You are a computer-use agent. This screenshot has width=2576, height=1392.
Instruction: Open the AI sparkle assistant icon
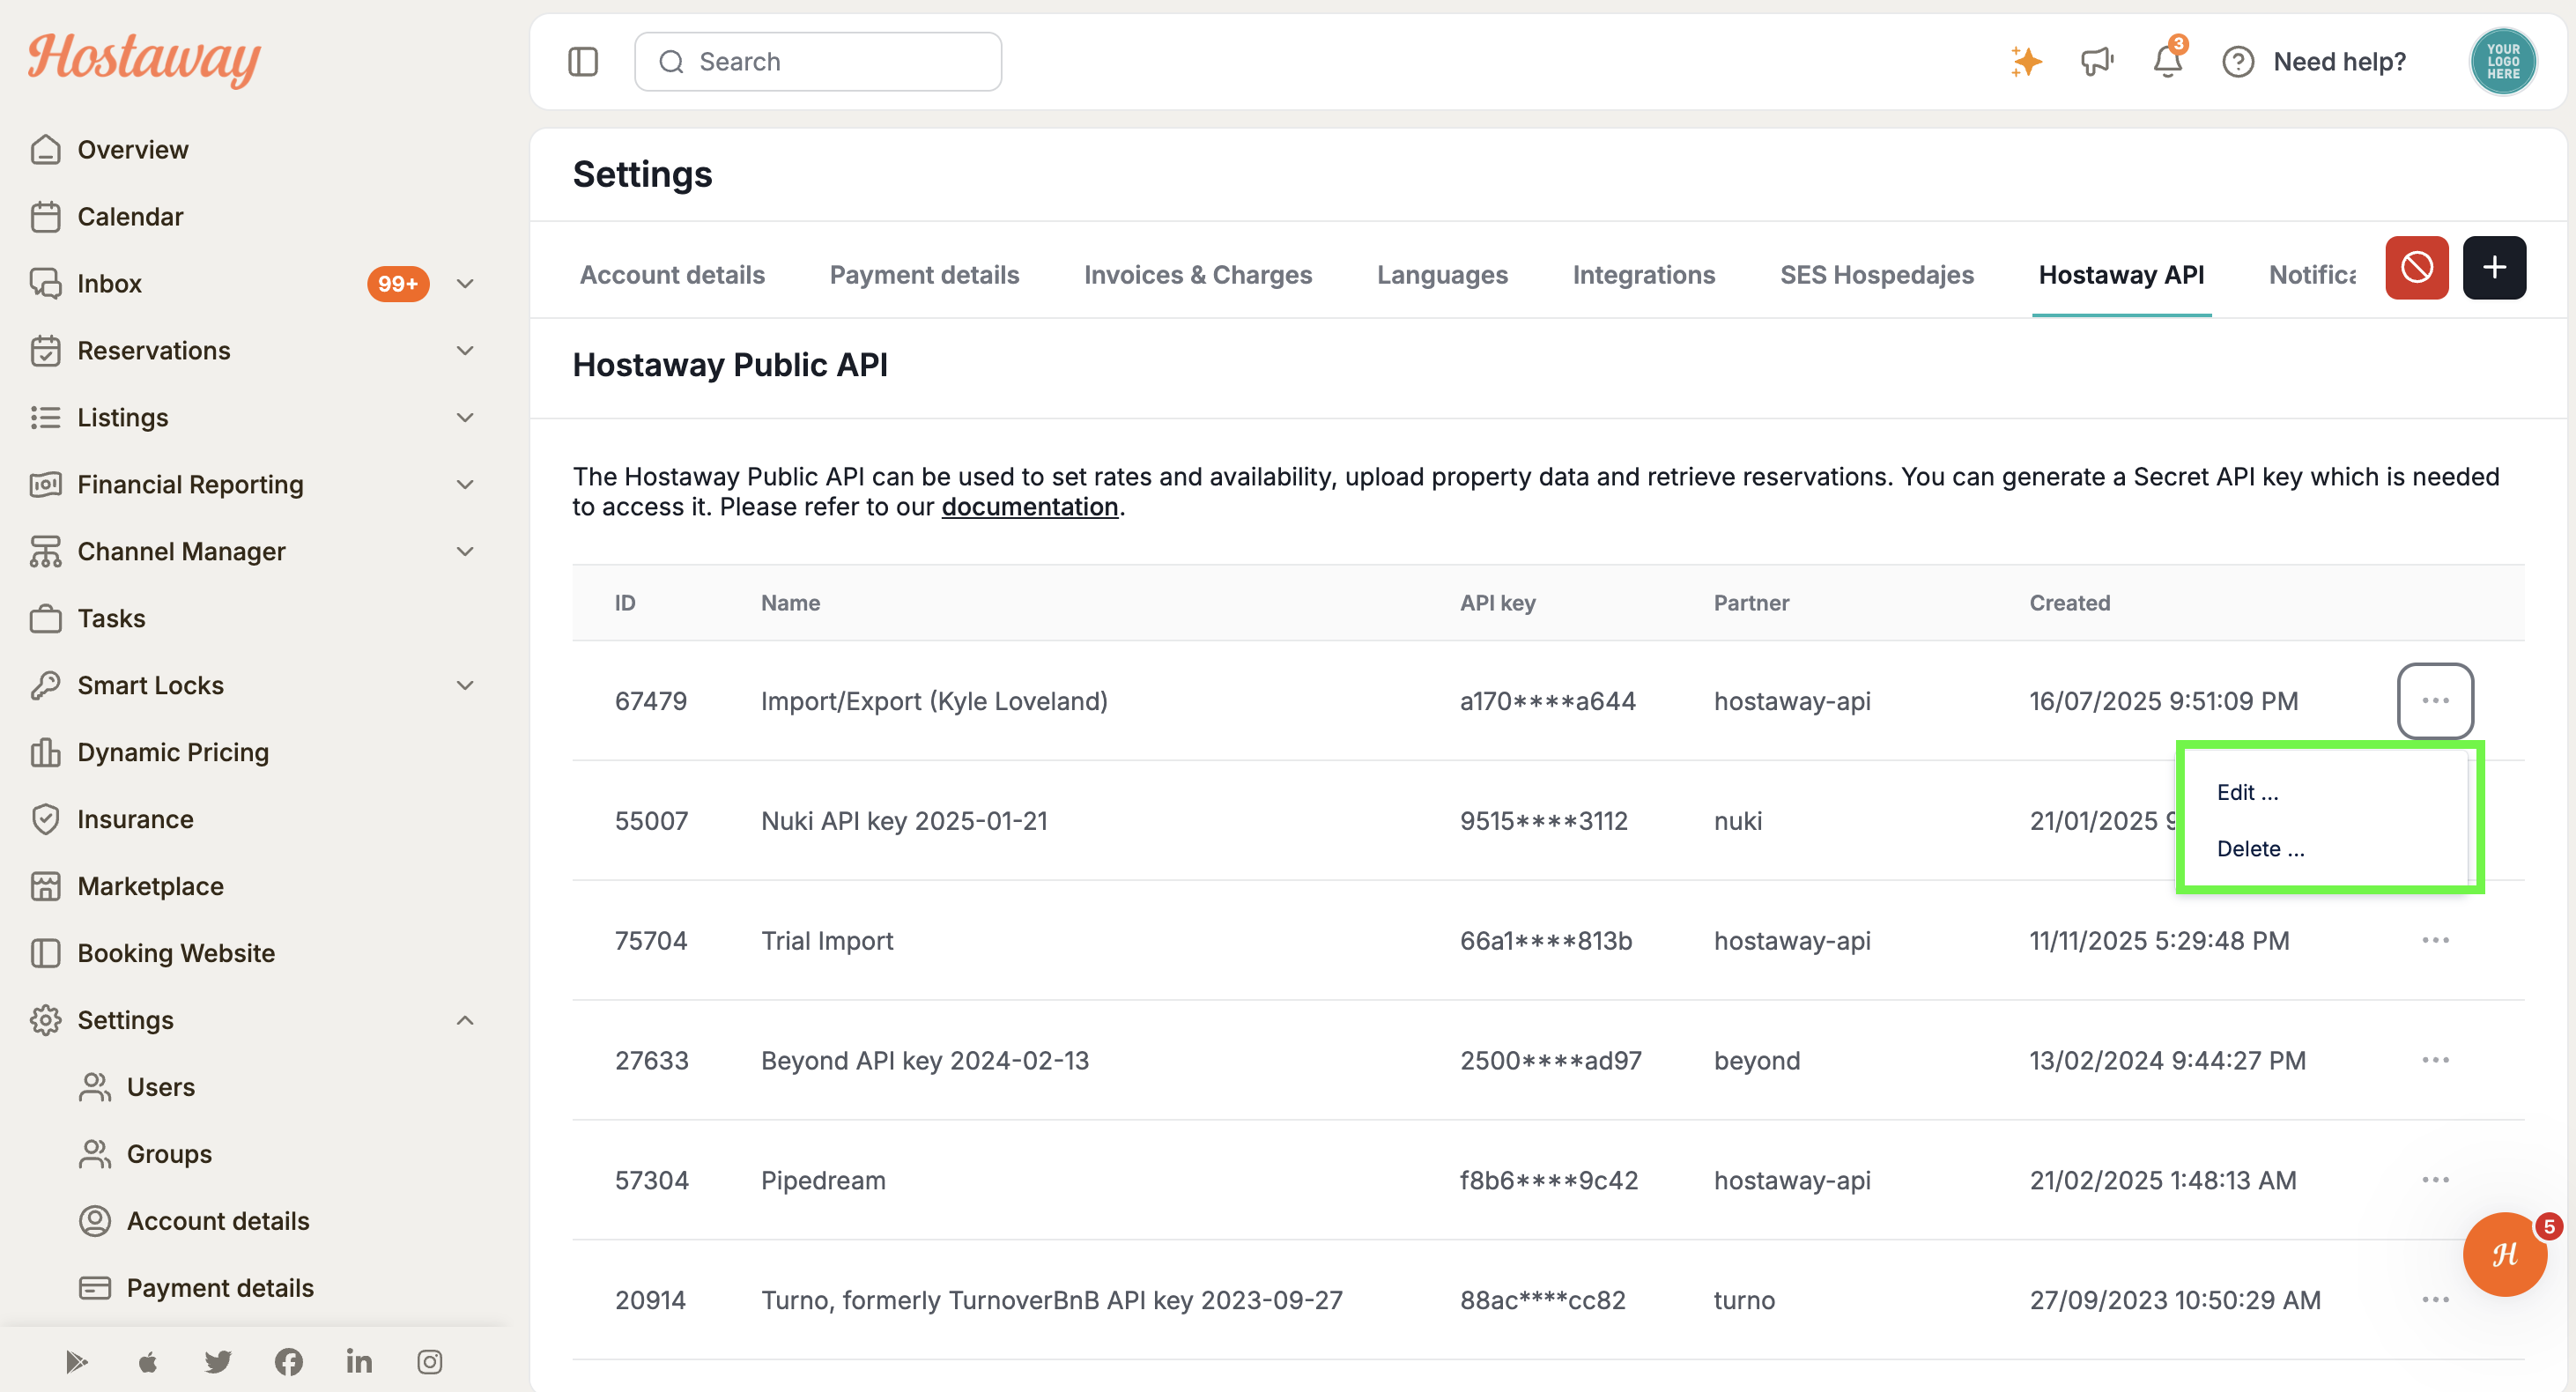point(2027,62)
